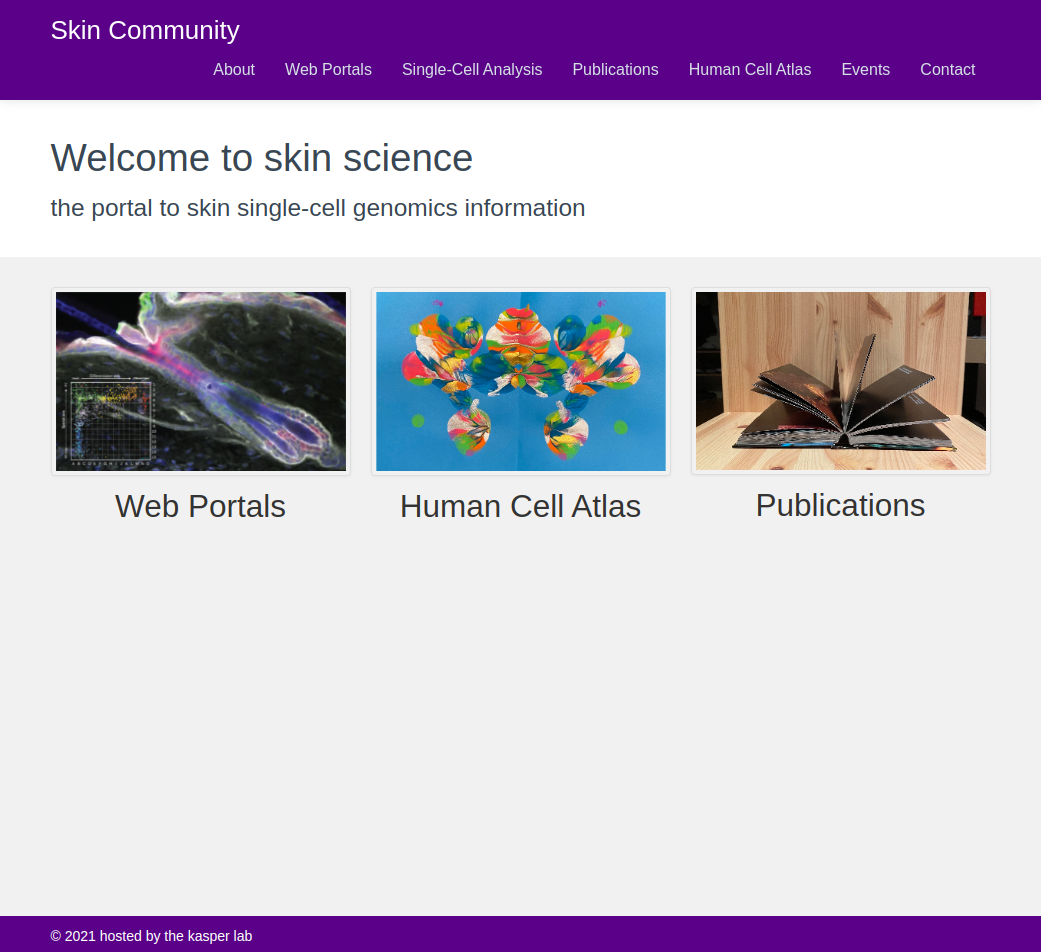Viewport: 1041px width, 952px height.
Task: Click the colorful symmetric painting thumbnail
Action: (520, 381)
